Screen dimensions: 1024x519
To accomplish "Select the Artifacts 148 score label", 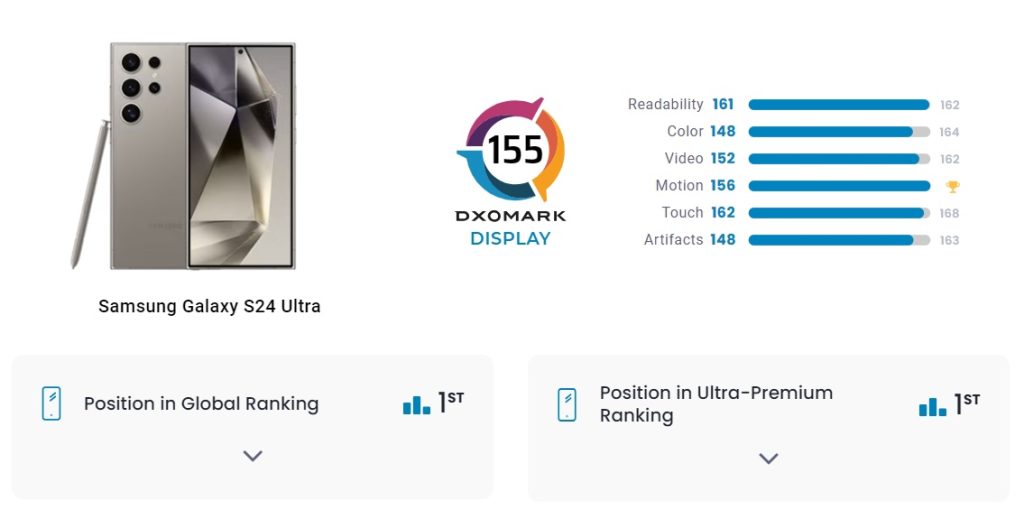I will pyautogui.click(x=690, y=240).
